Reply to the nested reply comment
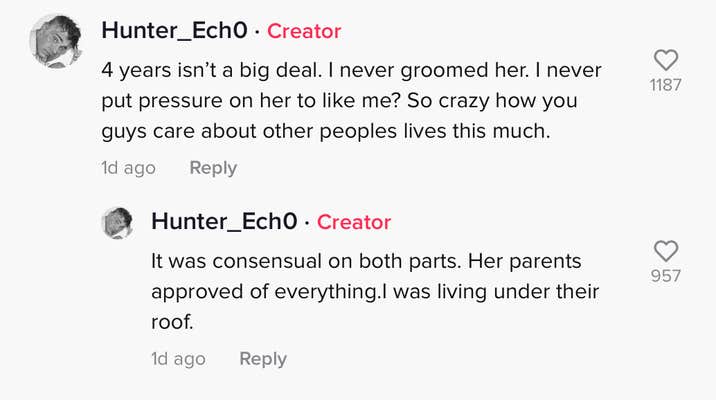Screen dimensions: 716x400 [x=263, y=359]
